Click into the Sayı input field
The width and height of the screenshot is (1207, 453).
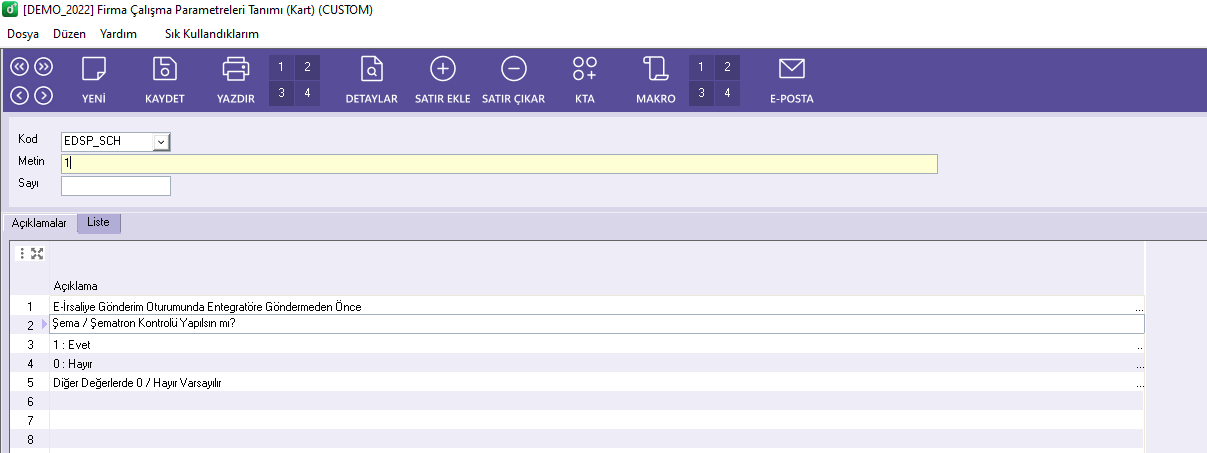[116, 185]
